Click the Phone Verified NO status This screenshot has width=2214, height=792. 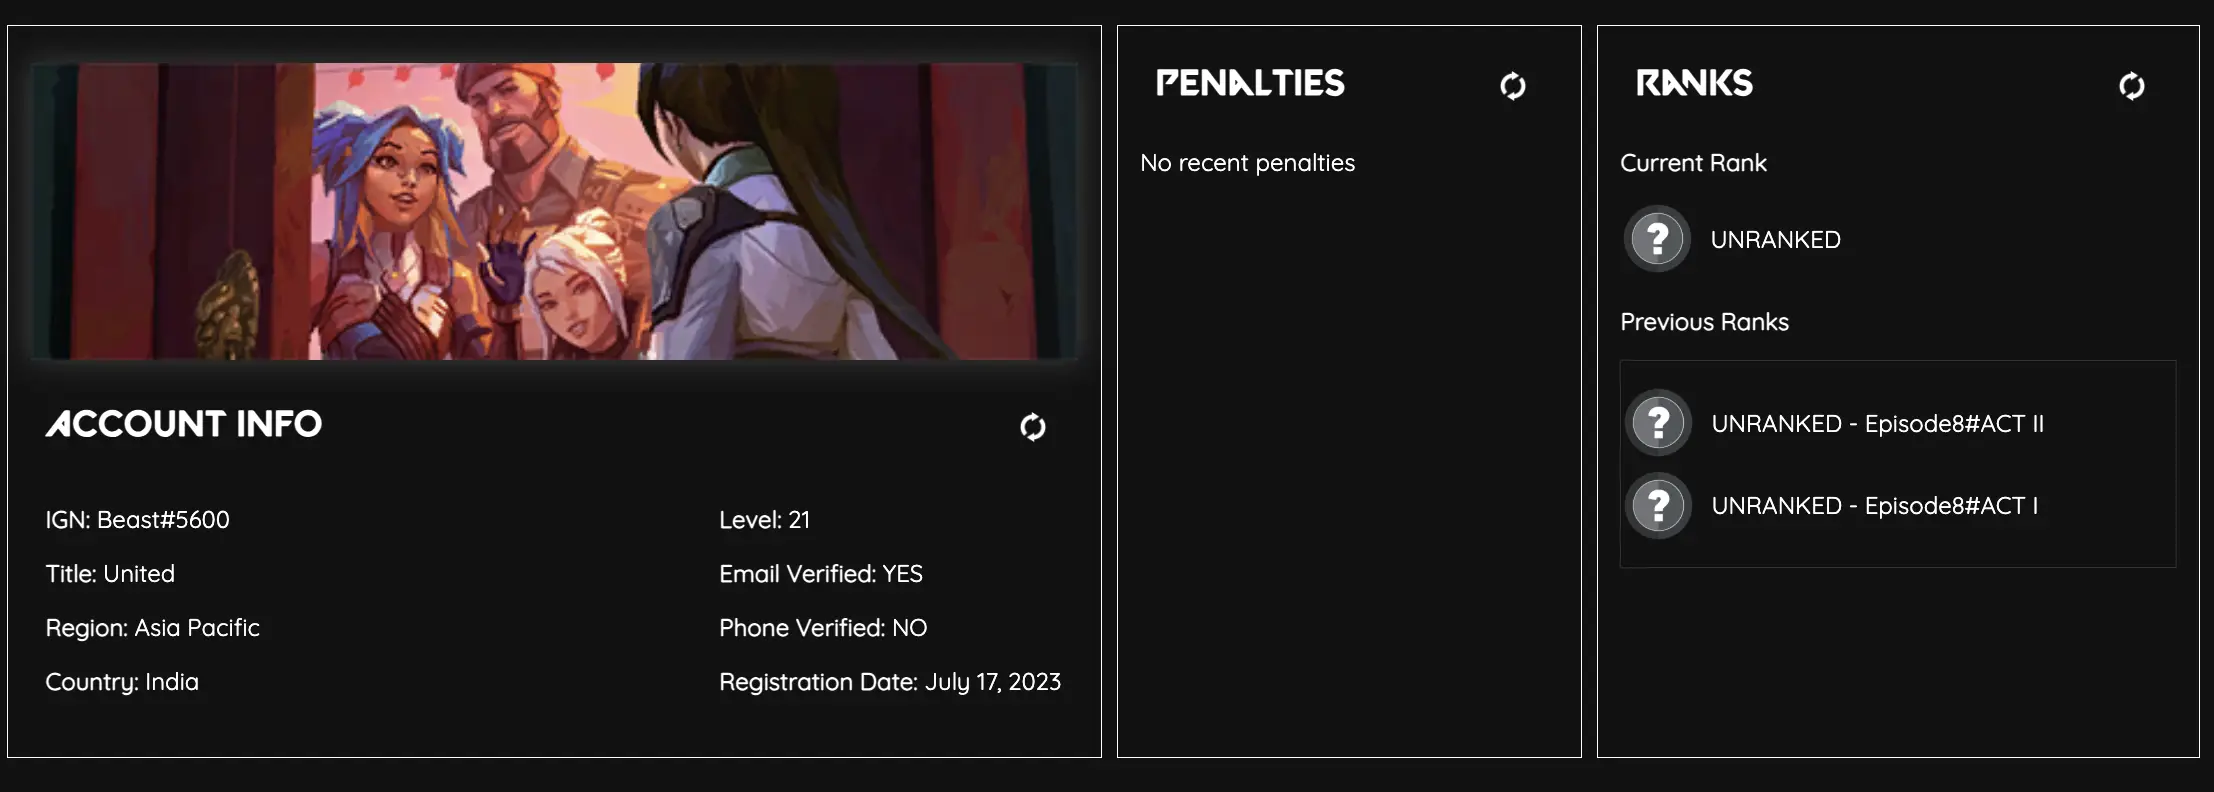(822, 628)
